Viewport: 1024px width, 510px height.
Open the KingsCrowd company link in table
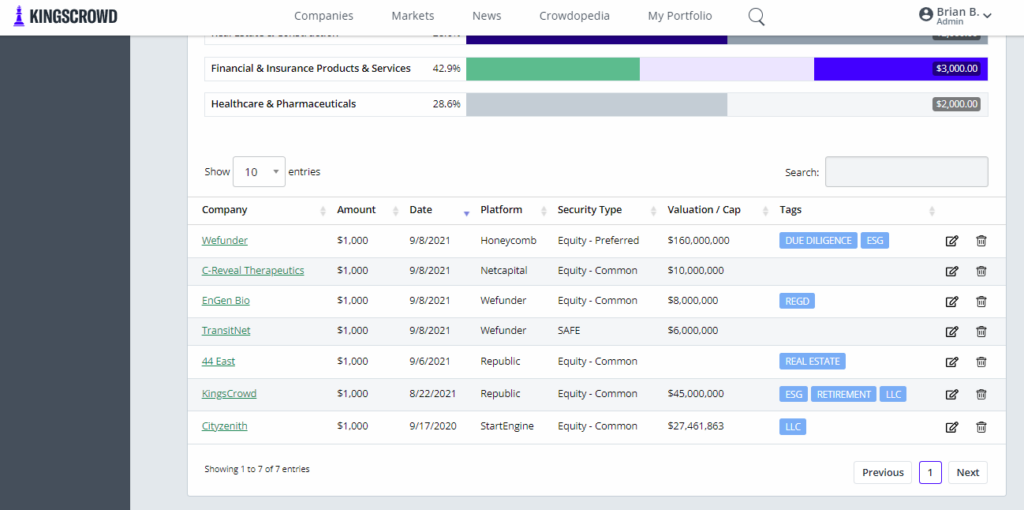[229, 394]
